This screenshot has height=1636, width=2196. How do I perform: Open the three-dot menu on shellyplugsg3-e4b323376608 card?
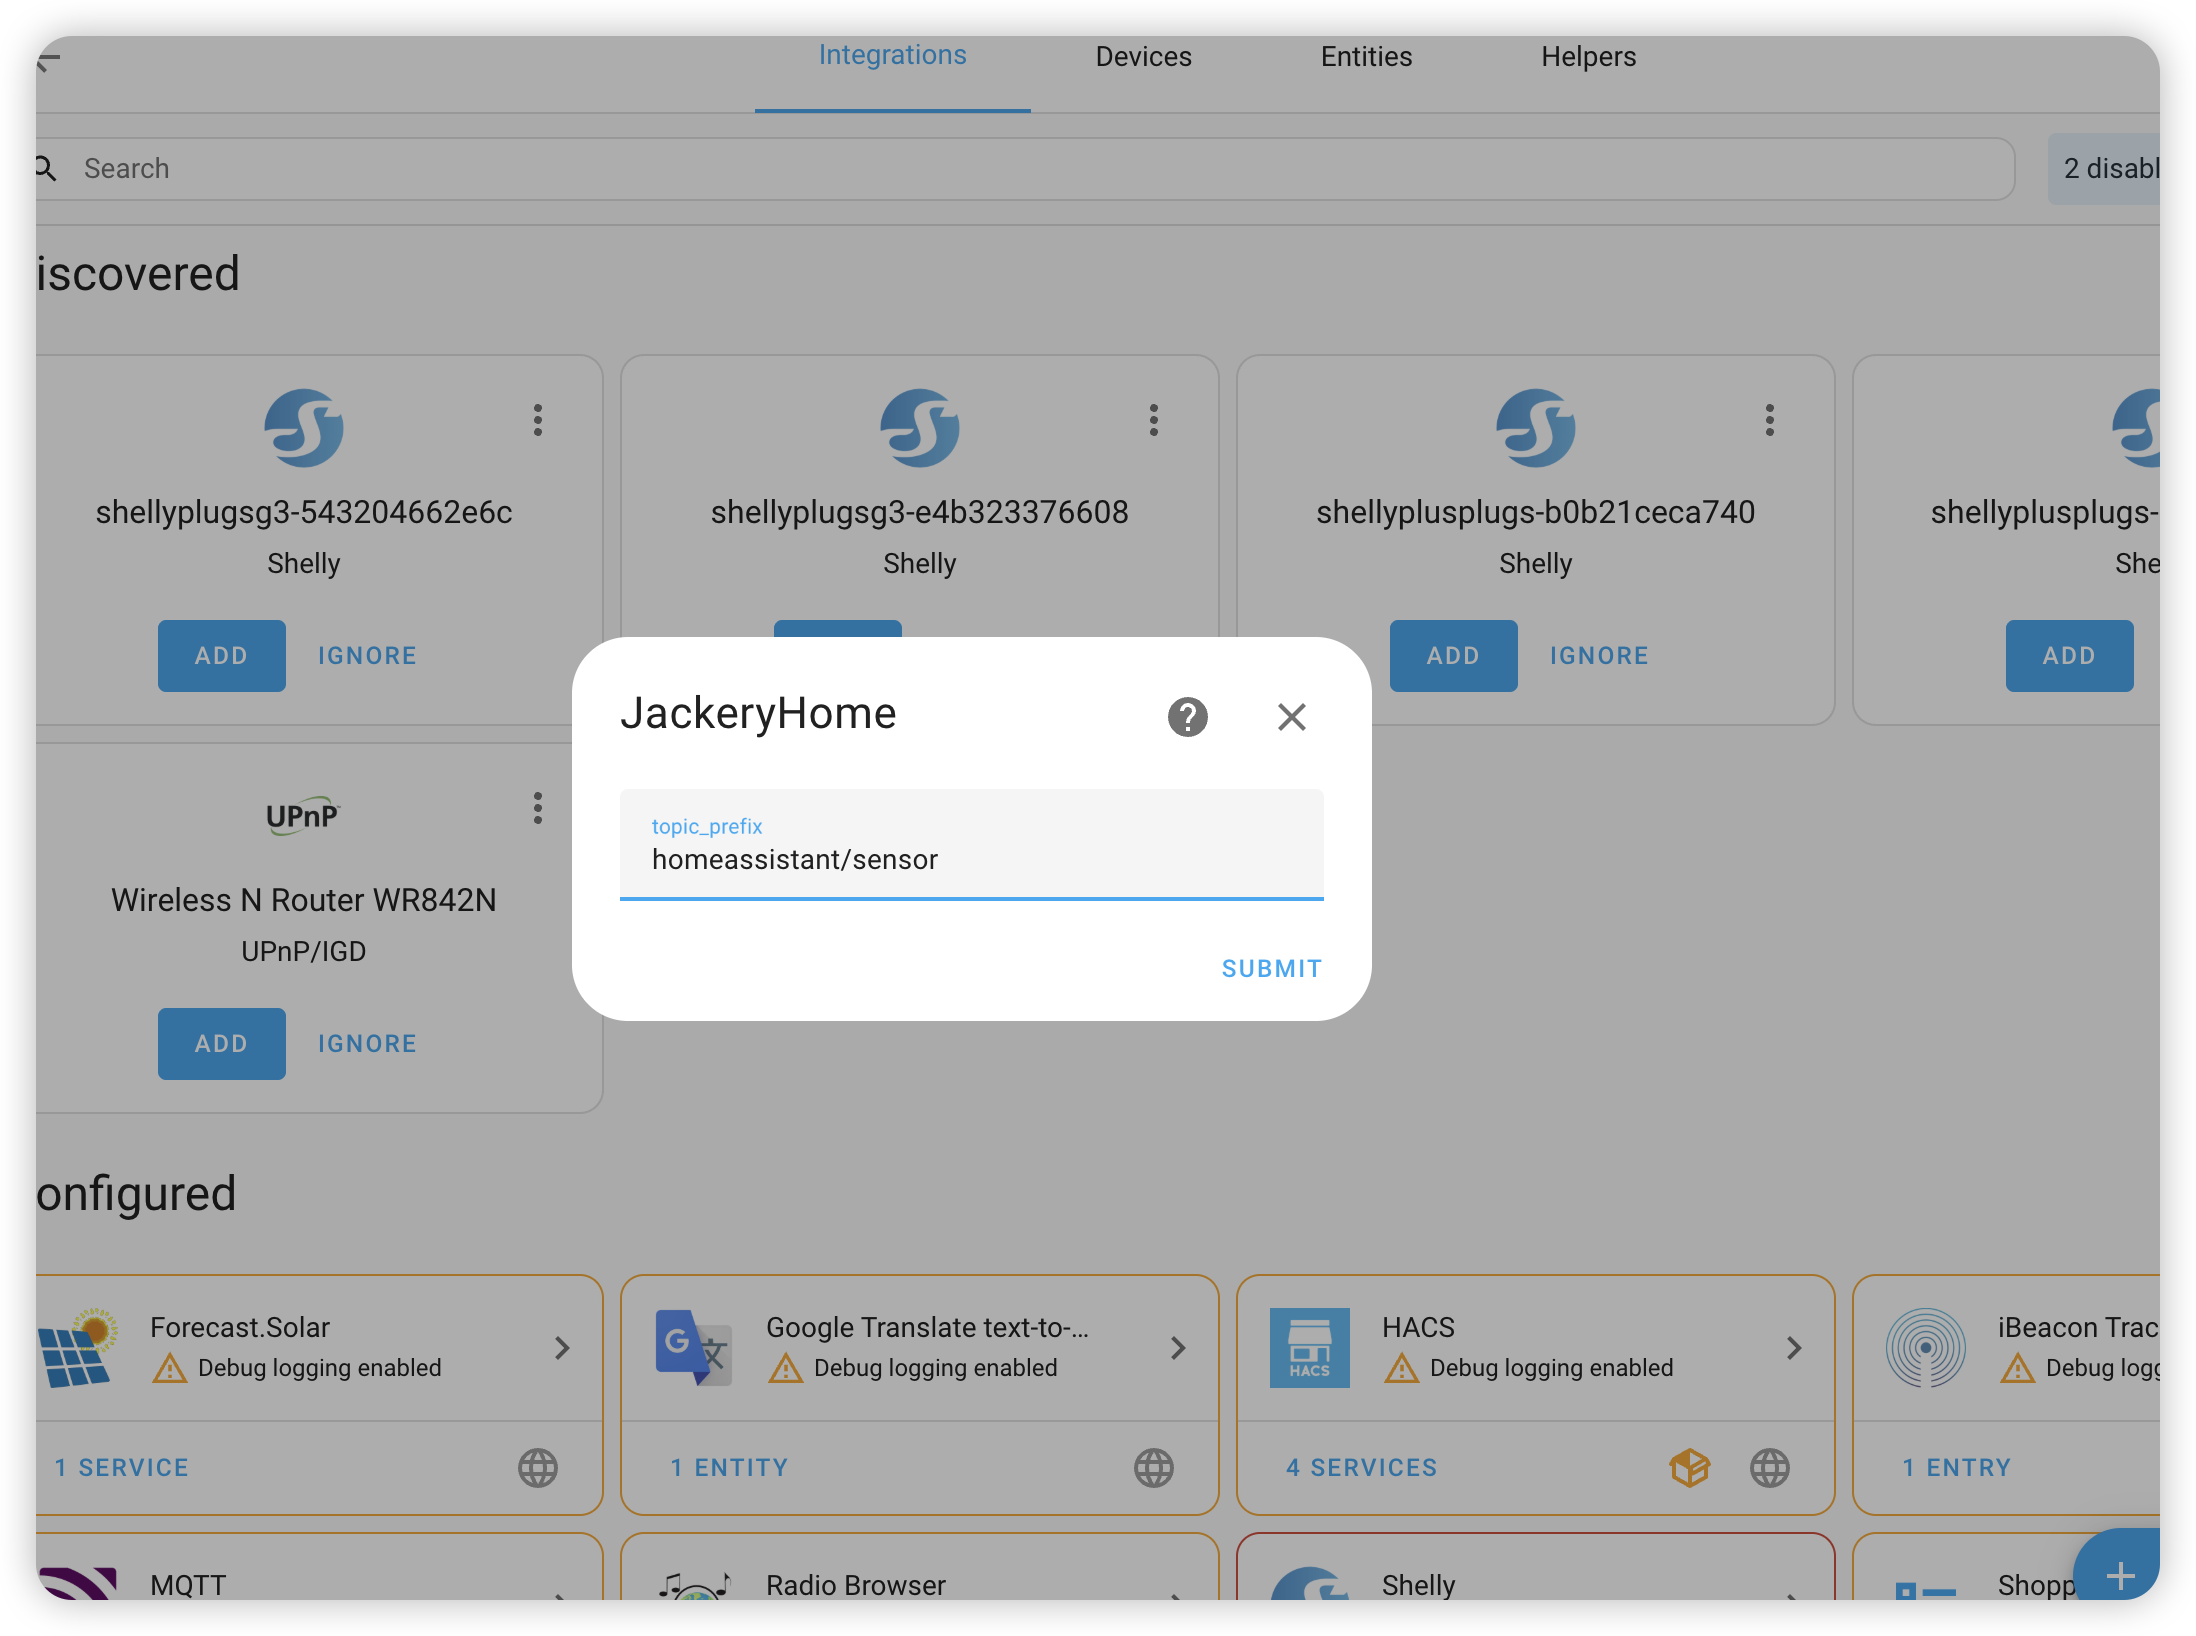point(1154,420)
